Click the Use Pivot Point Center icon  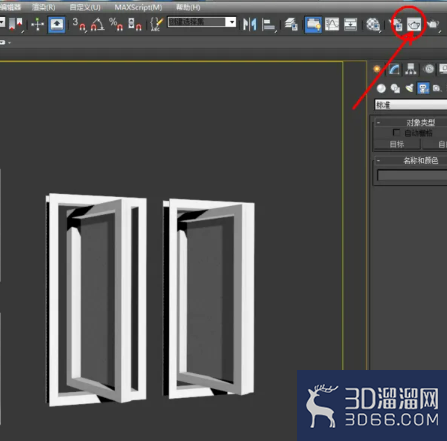(16, 24)
